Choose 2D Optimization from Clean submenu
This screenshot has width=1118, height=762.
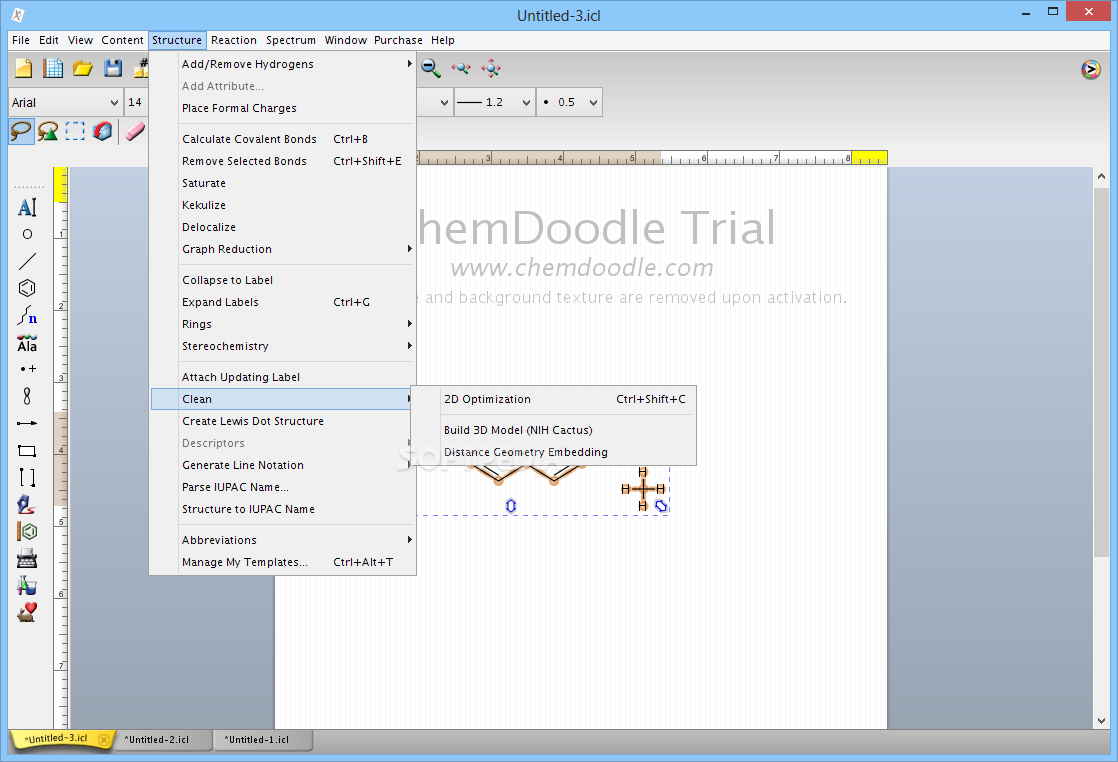point(554,399)
